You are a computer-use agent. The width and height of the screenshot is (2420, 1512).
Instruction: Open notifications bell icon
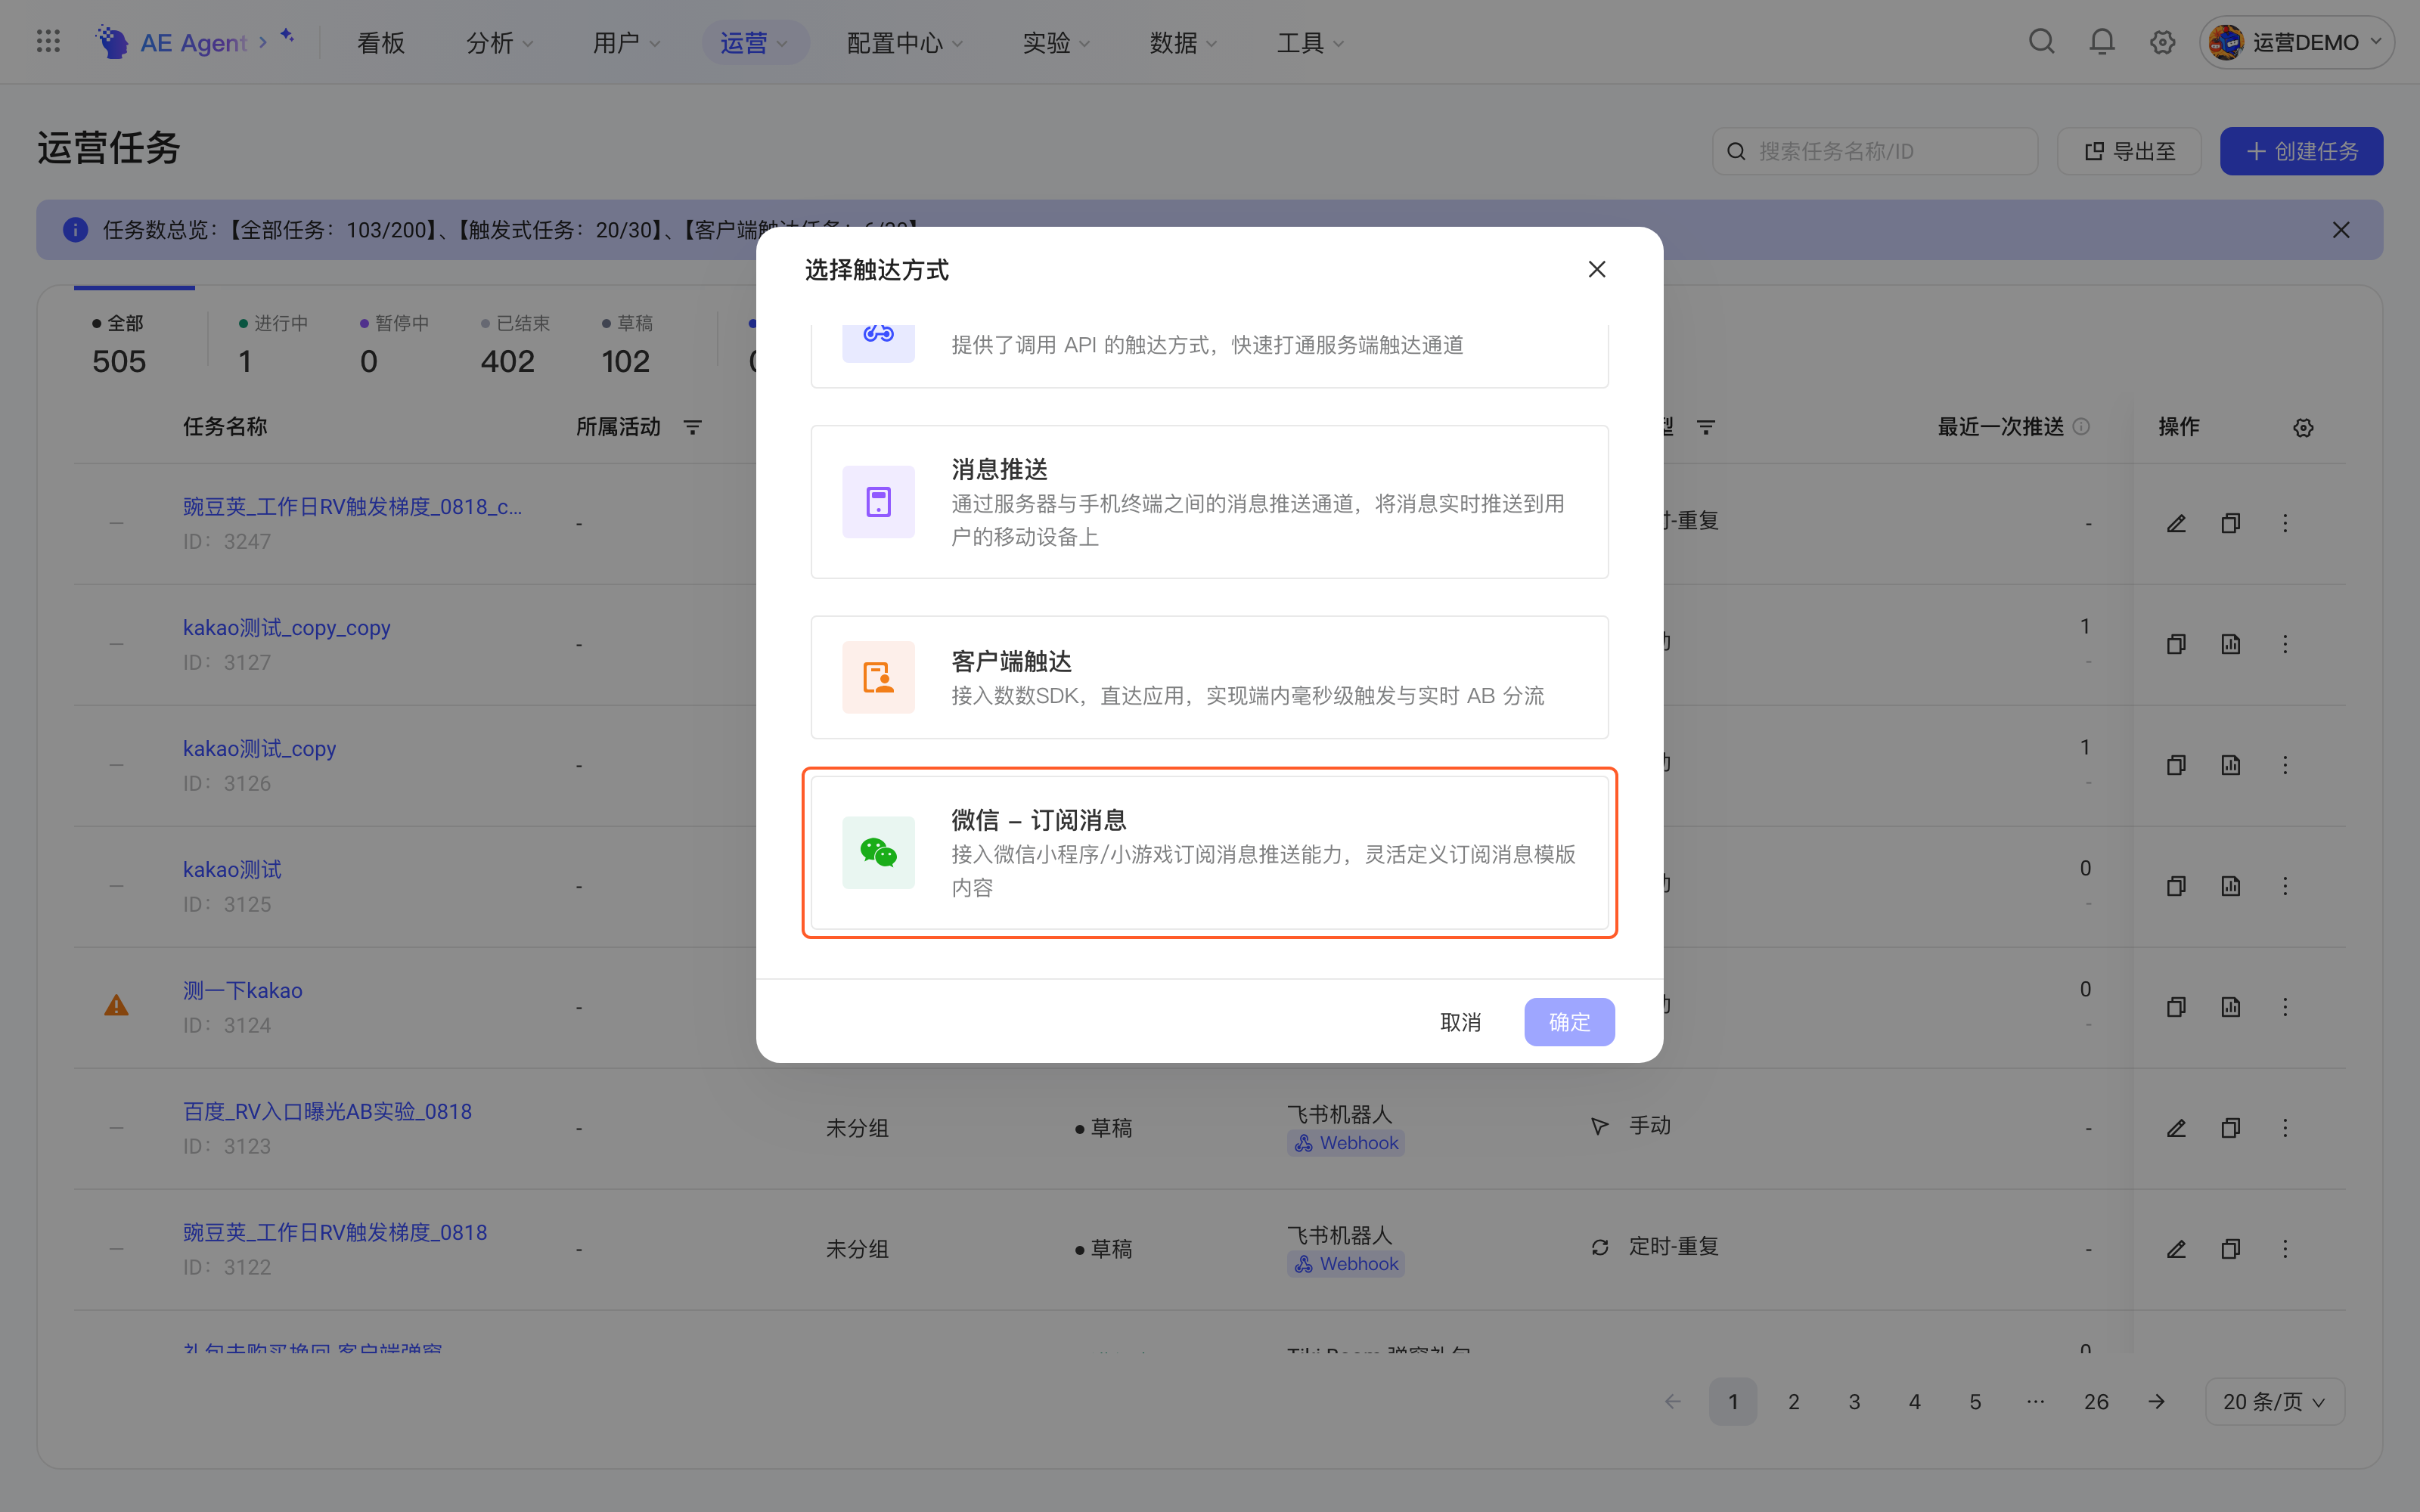[x=2102, y=42]
